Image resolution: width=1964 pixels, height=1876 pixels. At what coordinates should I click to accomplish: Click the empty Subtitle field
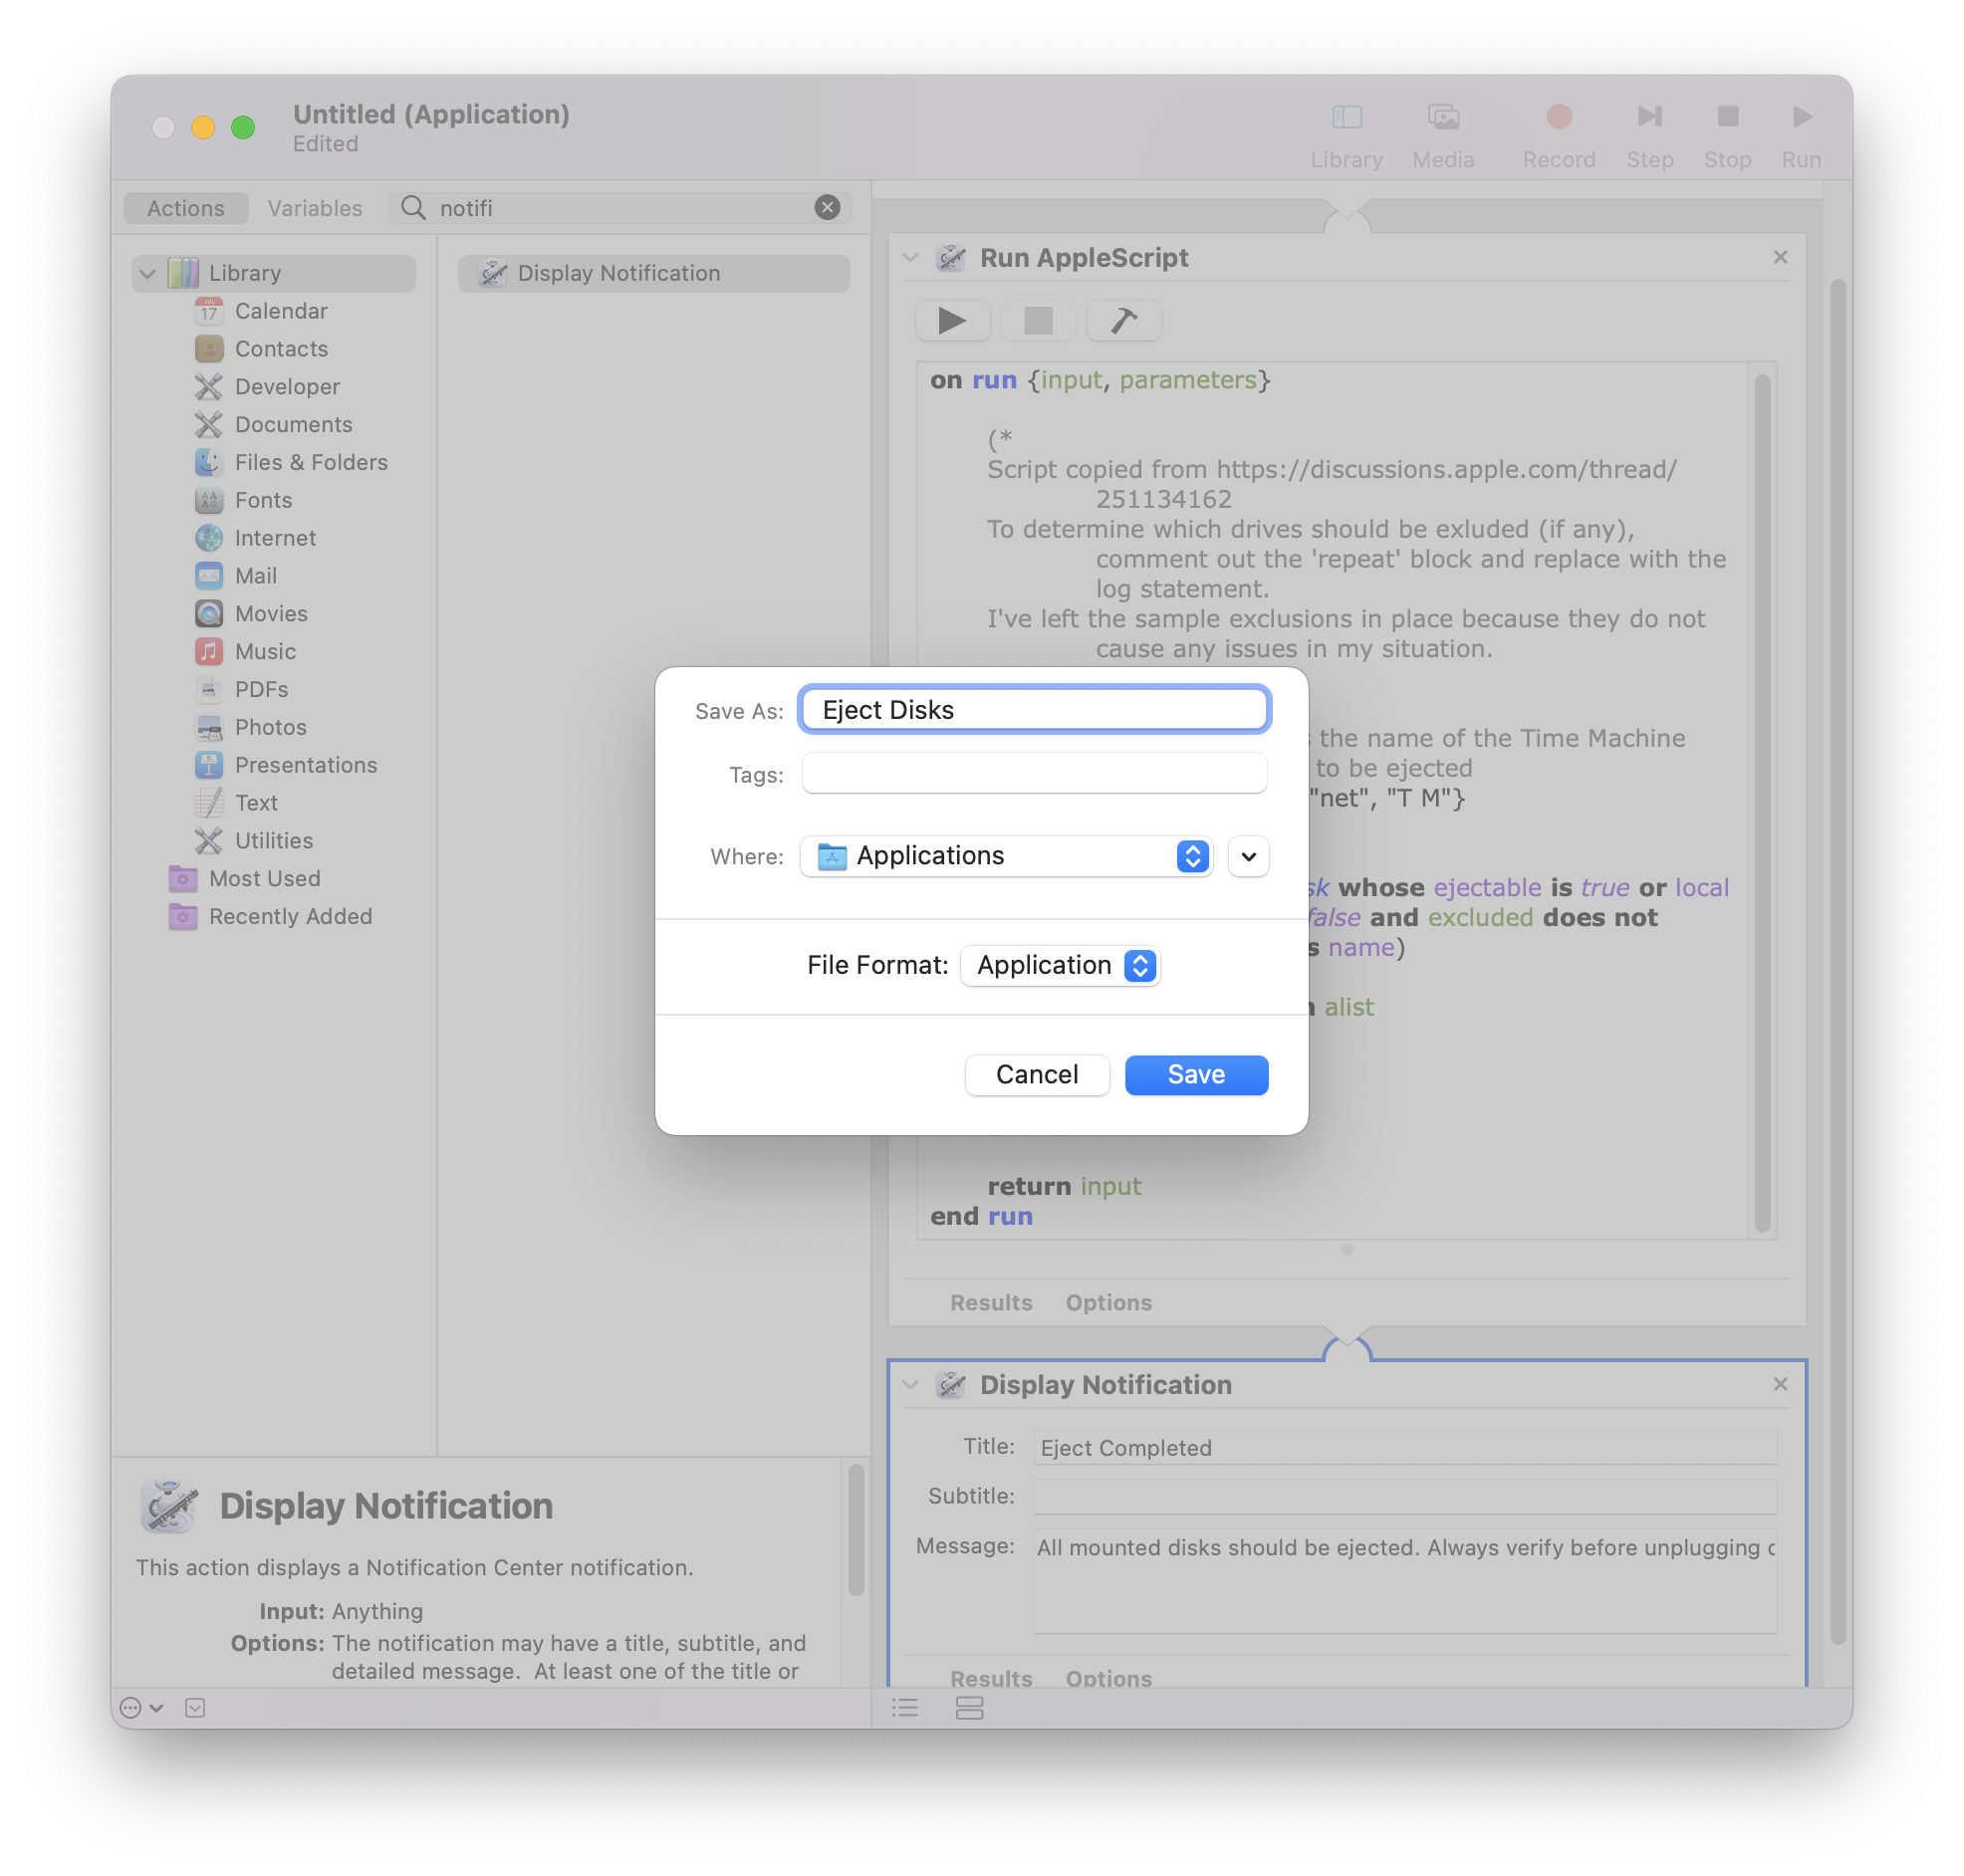click(x=1405, y=1497)
